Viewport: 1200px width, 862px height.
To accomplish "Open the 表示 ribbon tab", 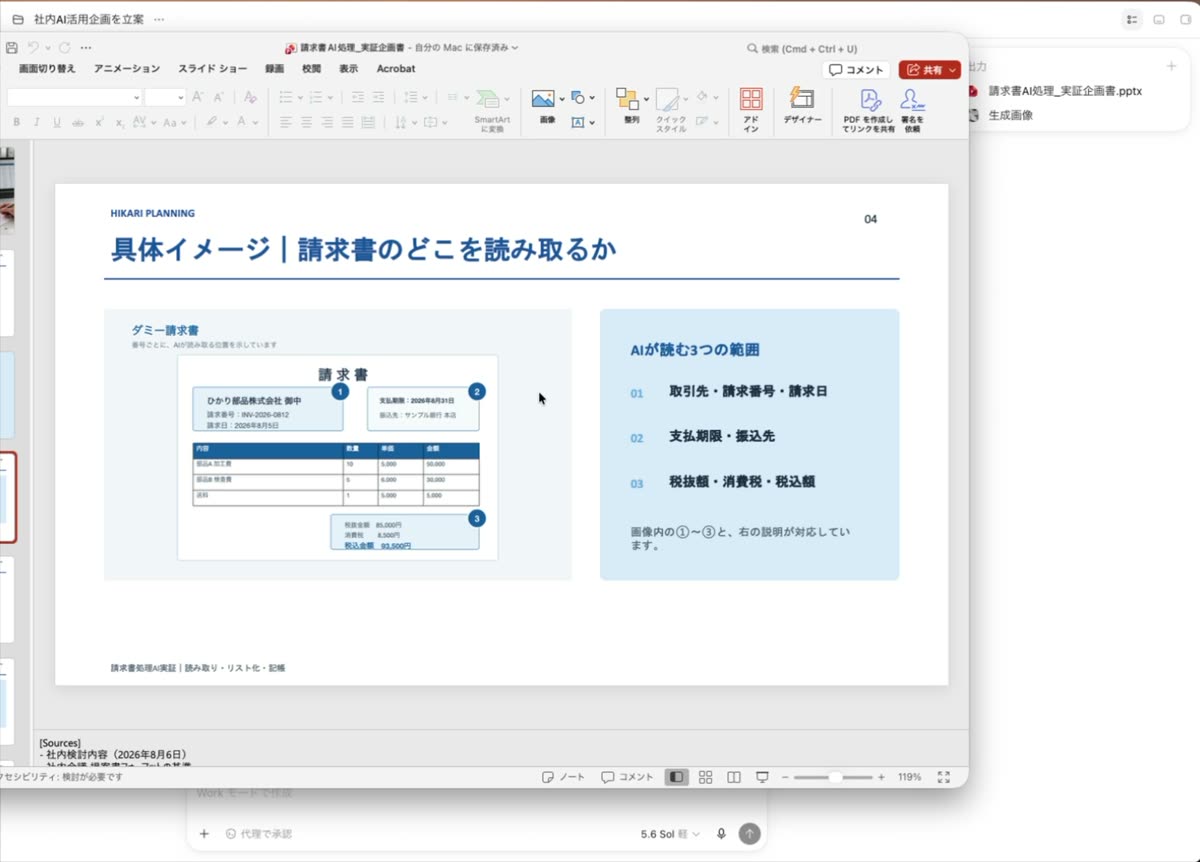I will (348, 69).
